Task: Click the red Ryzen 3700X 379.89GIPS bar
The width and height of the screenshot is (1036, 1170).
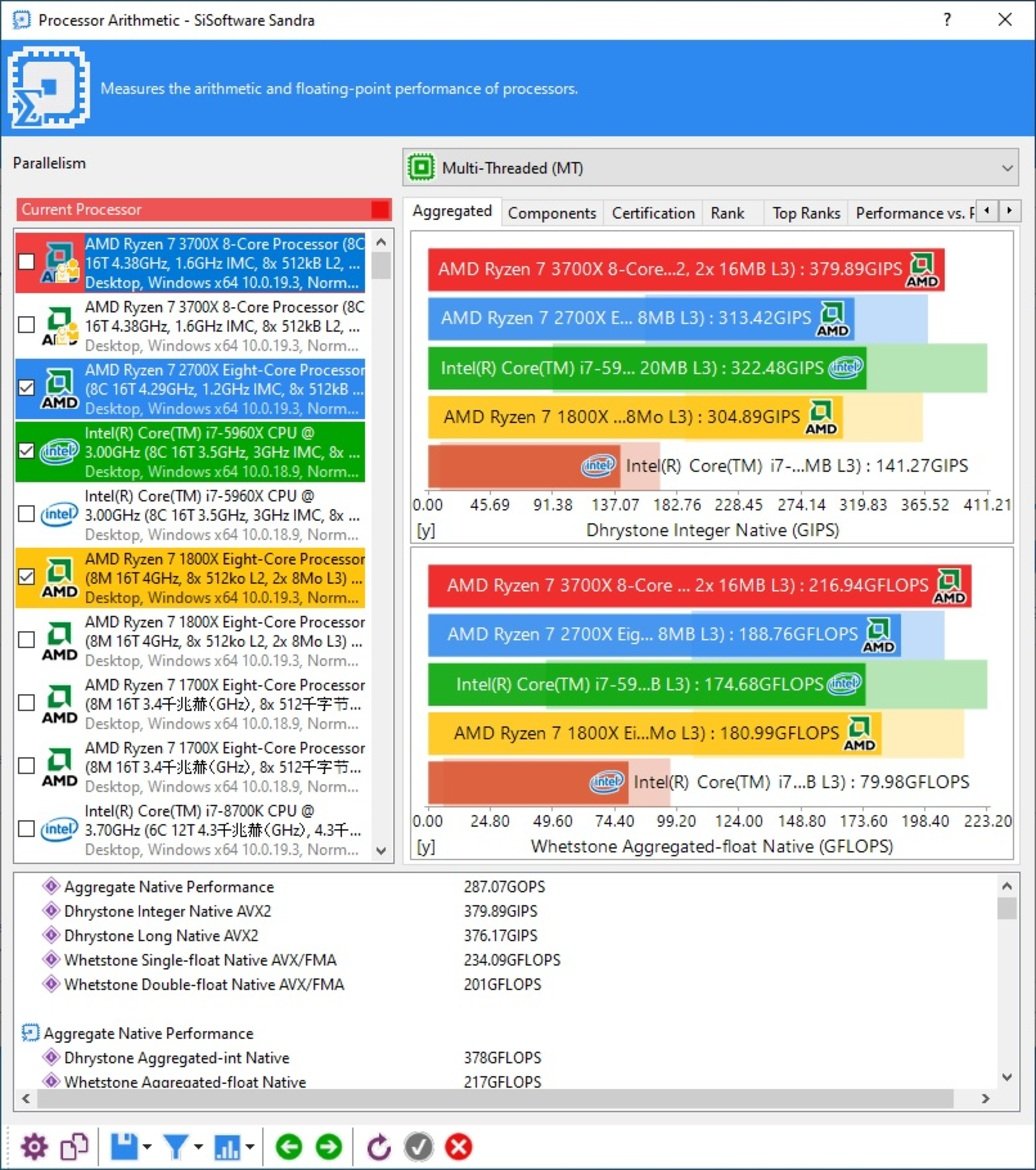Action: click(686, 269)
